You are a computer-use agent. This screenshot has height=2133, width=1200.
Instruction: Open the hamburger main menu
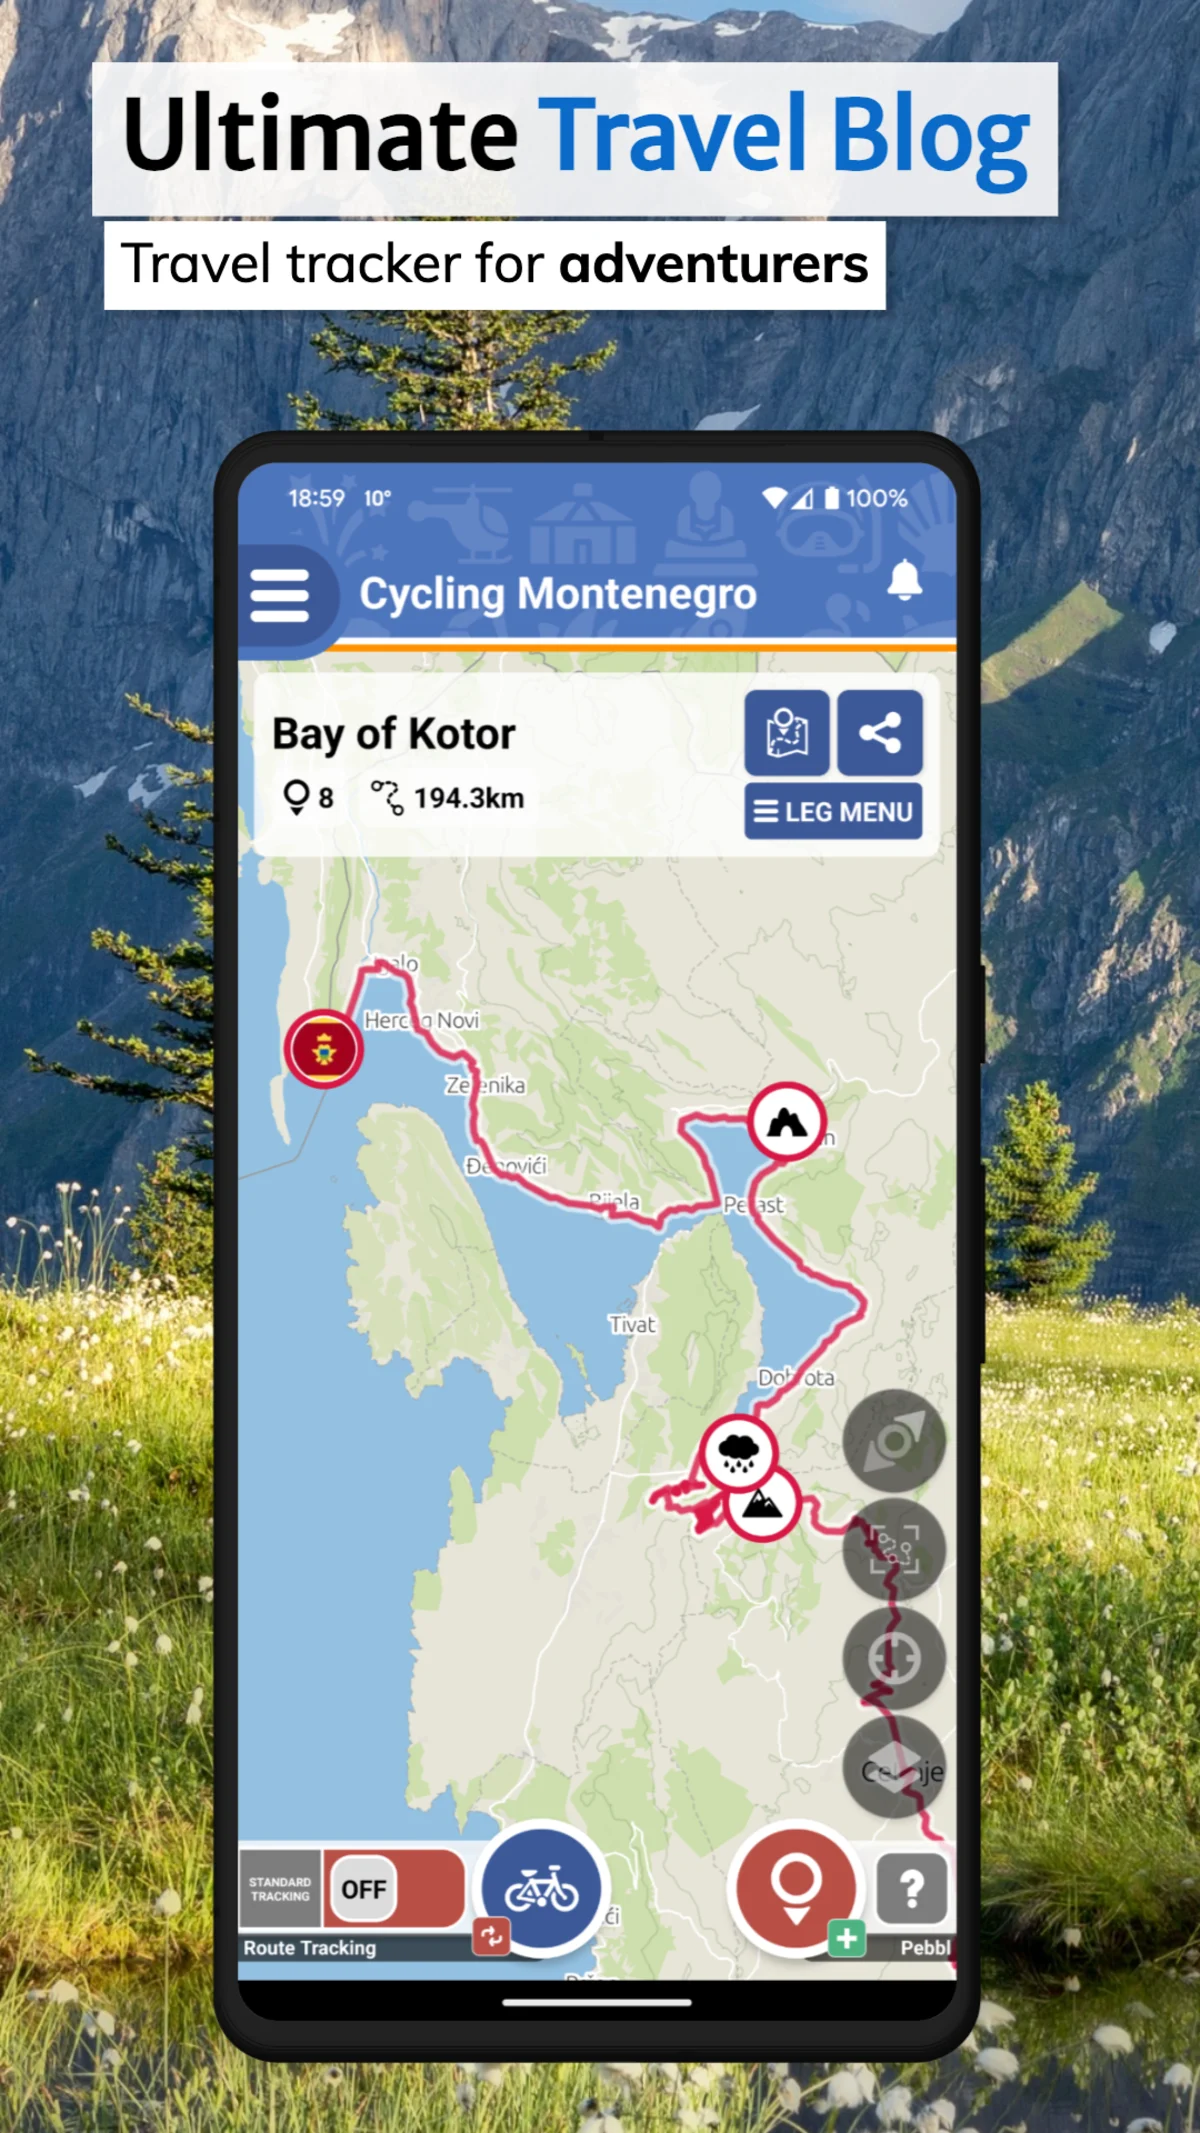pos(280,596)
